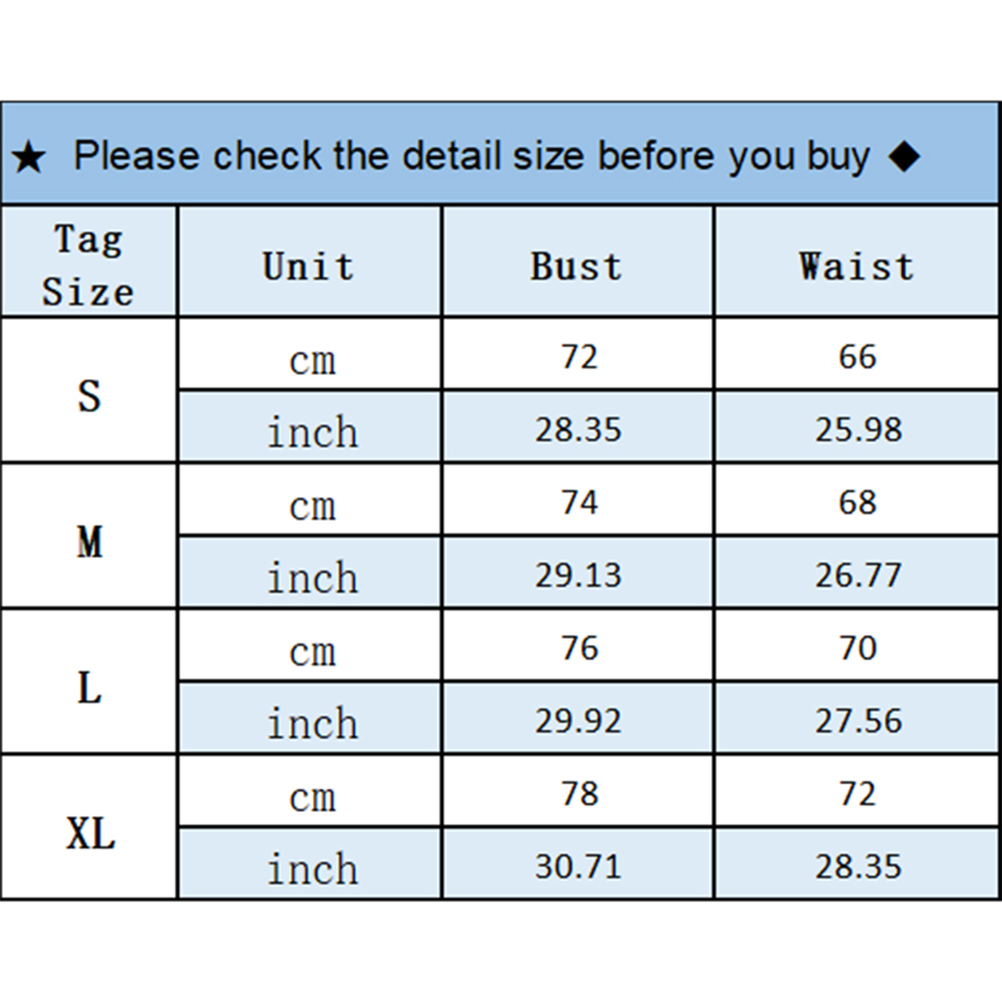Click the 'Please check the detail size' banner text

[471, 156]
